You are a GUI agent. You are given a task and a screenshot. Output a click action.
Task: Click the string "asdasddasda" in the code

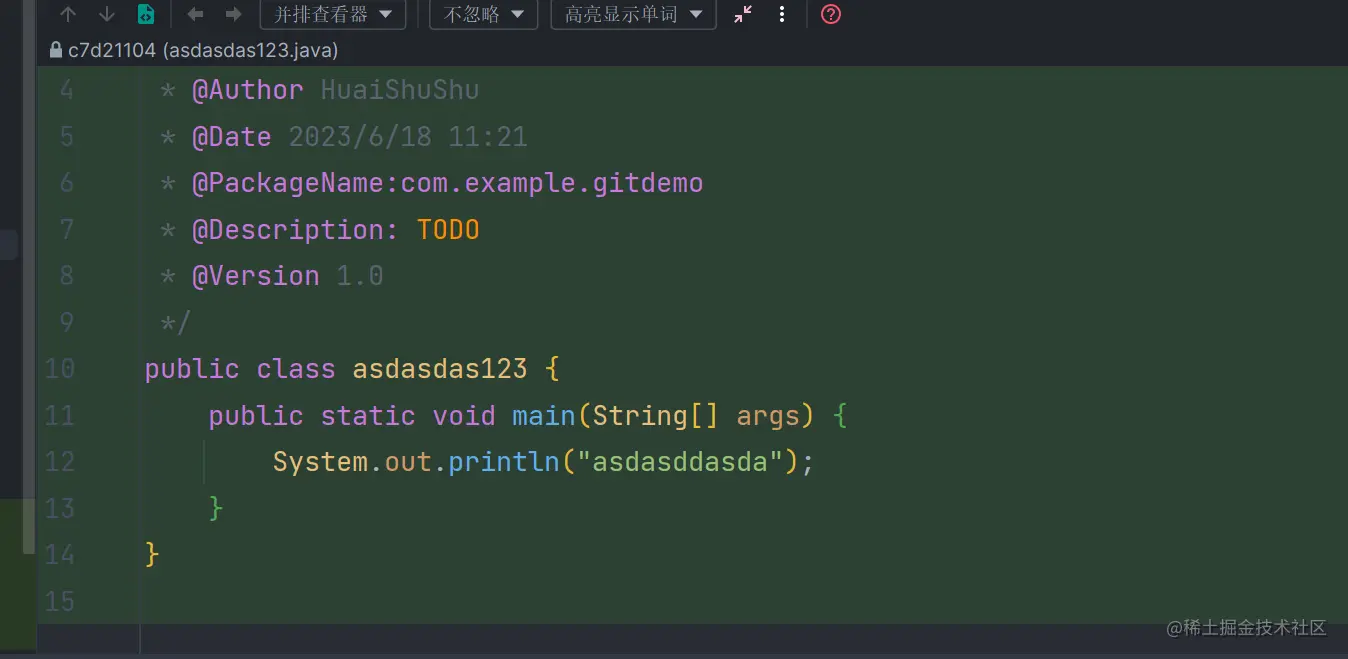pos(680,462)
